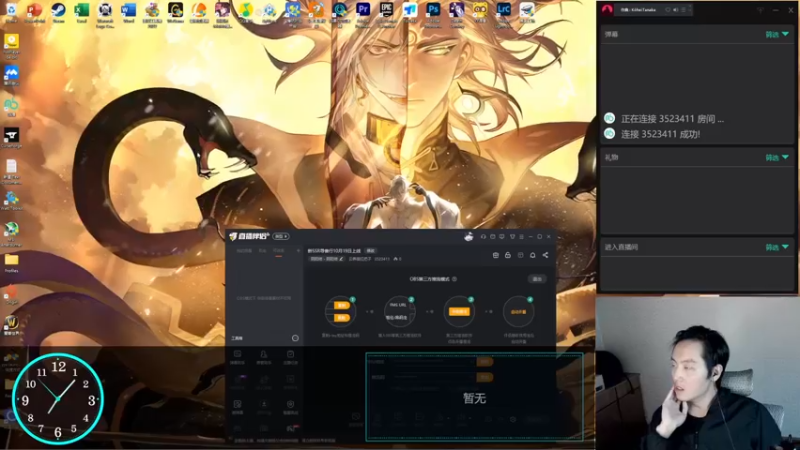Click the edit pencil beside the stream category
800x450 pixels.
pyautogui.click(x=341, y=259)
